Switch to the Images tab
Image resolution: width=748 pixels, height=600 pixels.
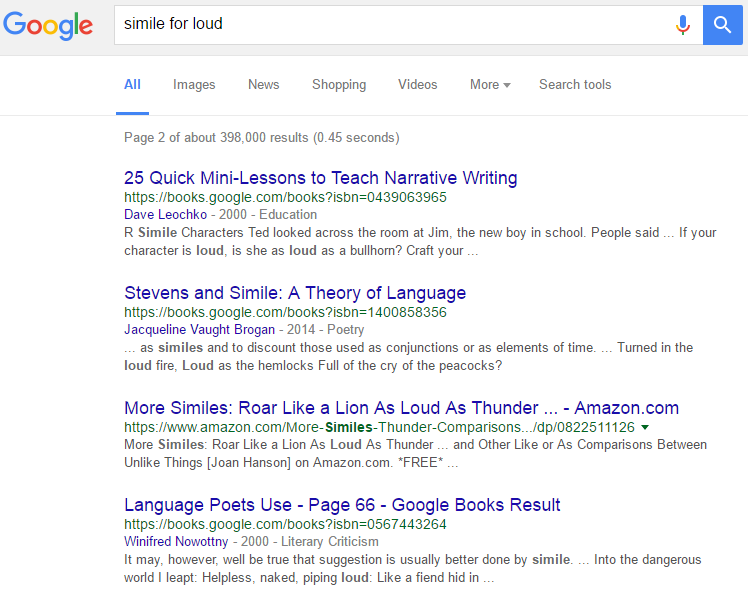point(194,85)
